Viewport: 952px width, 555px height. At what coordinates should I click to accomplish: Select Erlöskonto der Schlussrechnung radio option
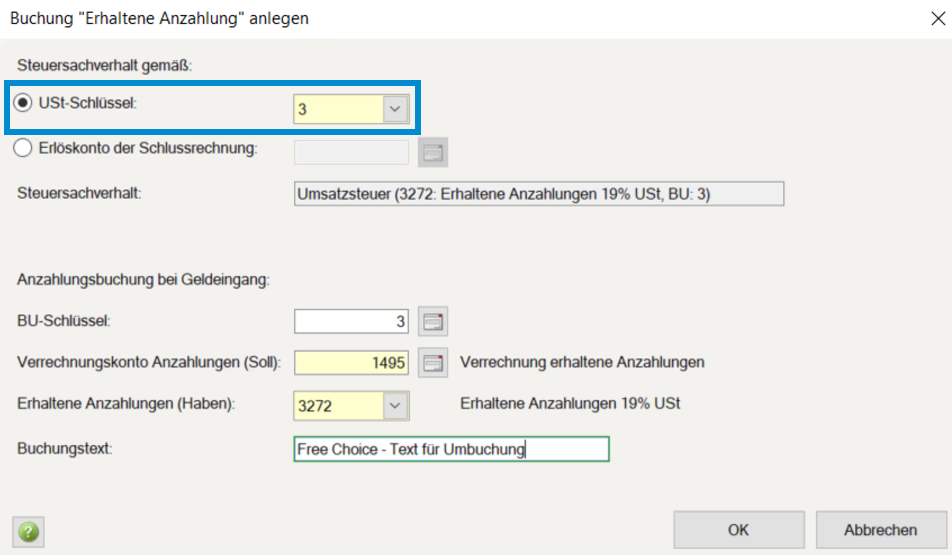(25, 149)
